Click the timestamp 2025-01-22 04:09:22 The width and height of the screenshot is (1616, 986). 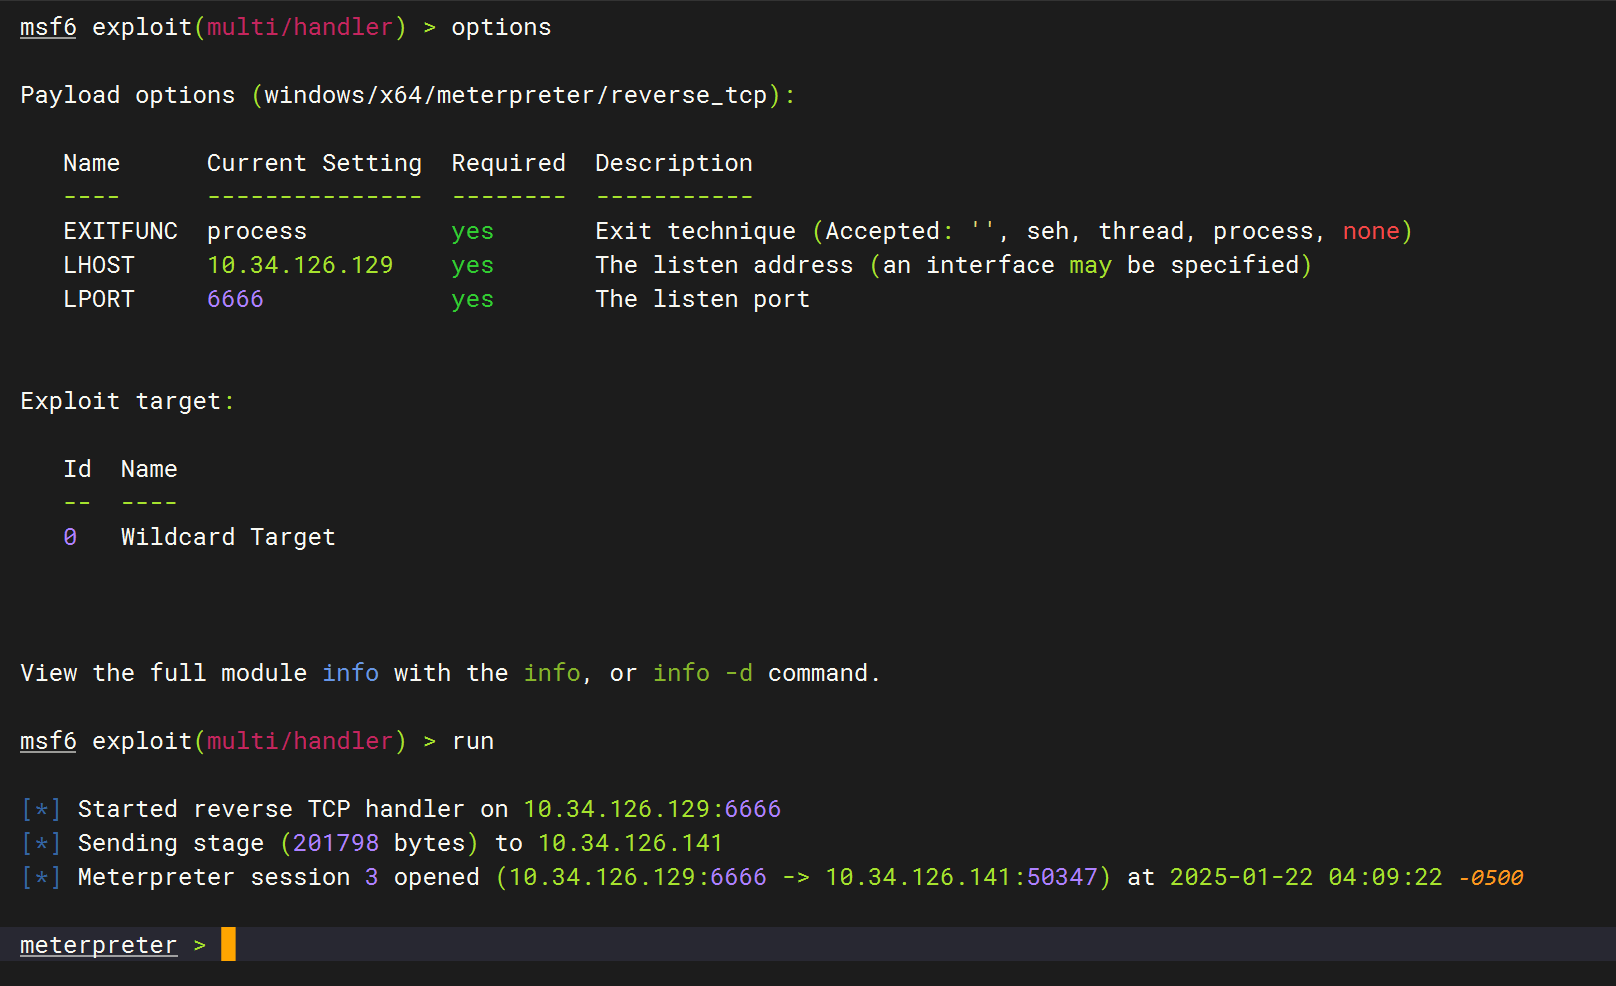pyautogui.click(x=1306, y=877)
